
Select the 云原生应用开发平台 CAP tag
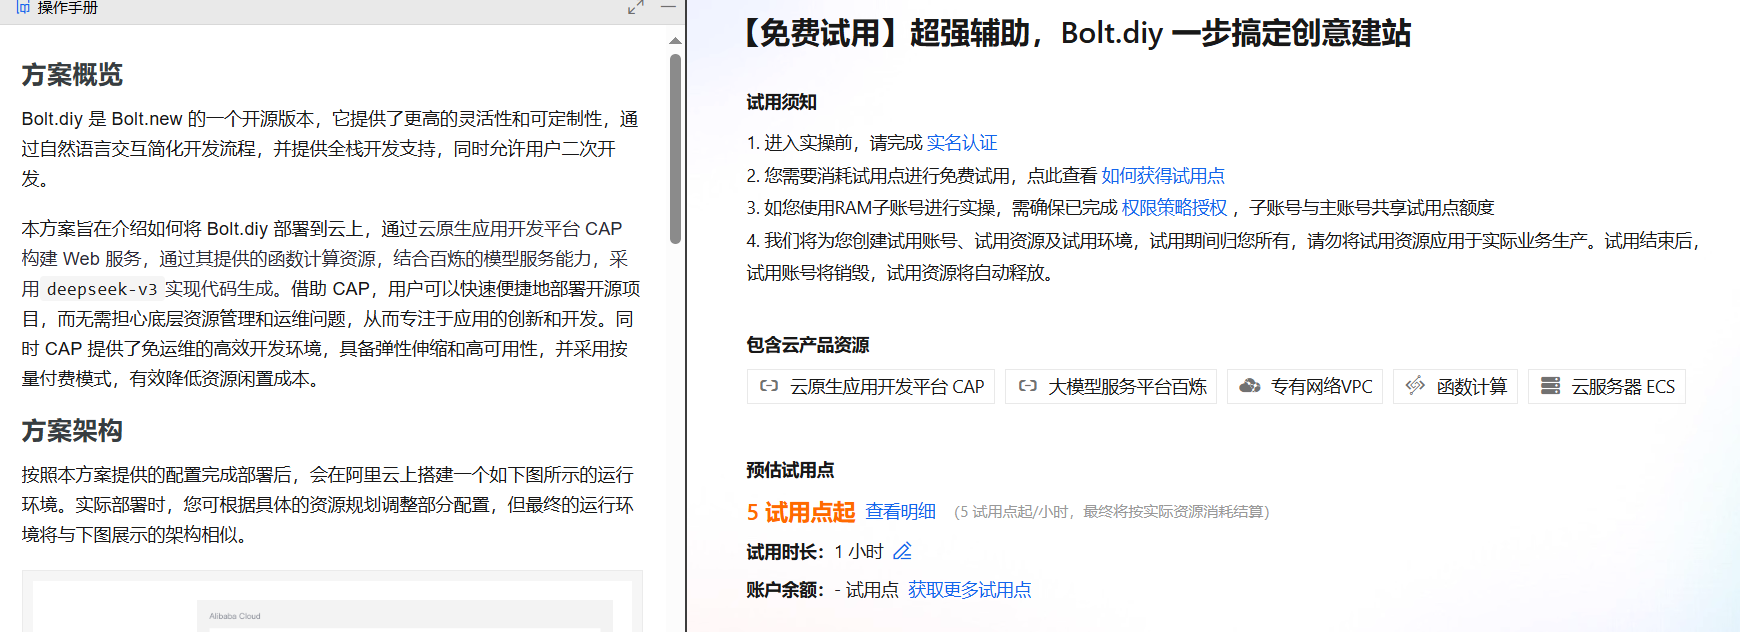[x=871, y=386]
